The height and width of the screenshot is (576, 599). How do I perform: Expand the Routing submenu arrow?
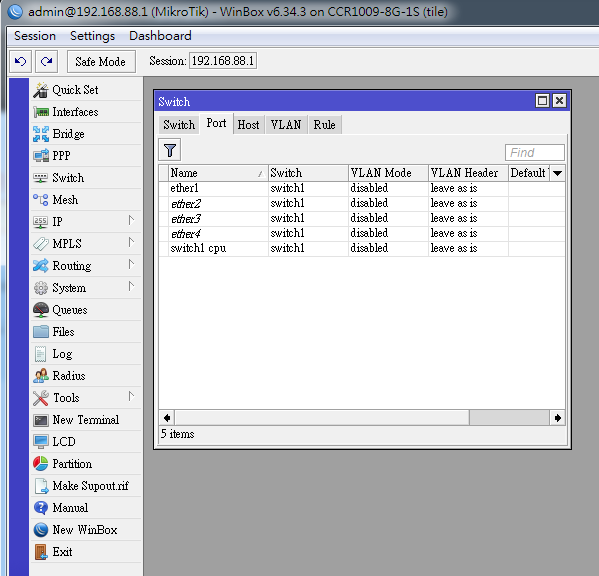pyautogui.click(x=131, y=265)
